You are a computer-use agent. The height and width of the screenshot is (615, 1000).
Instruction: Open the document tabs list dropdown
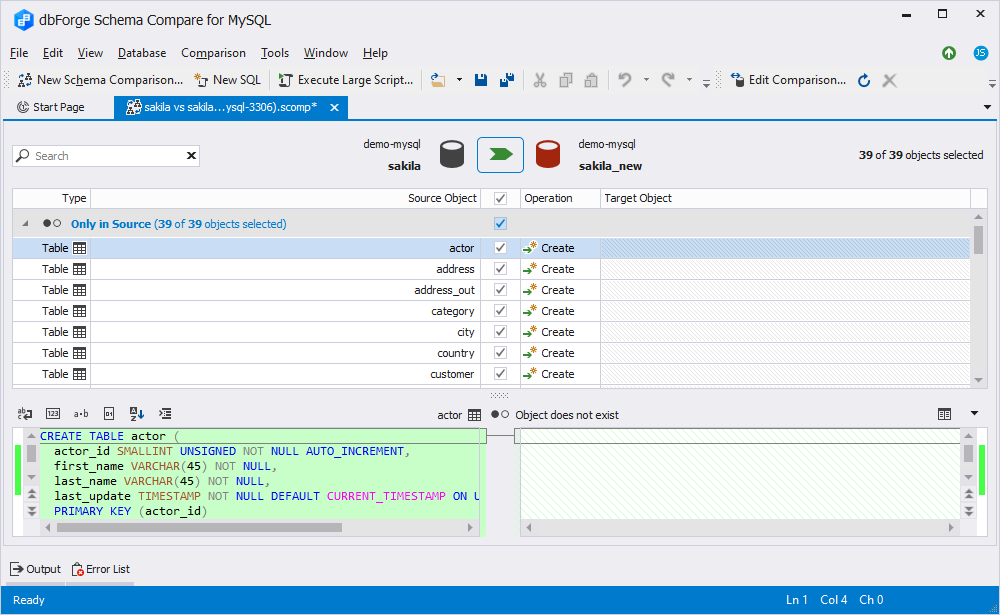pos(987,107)
